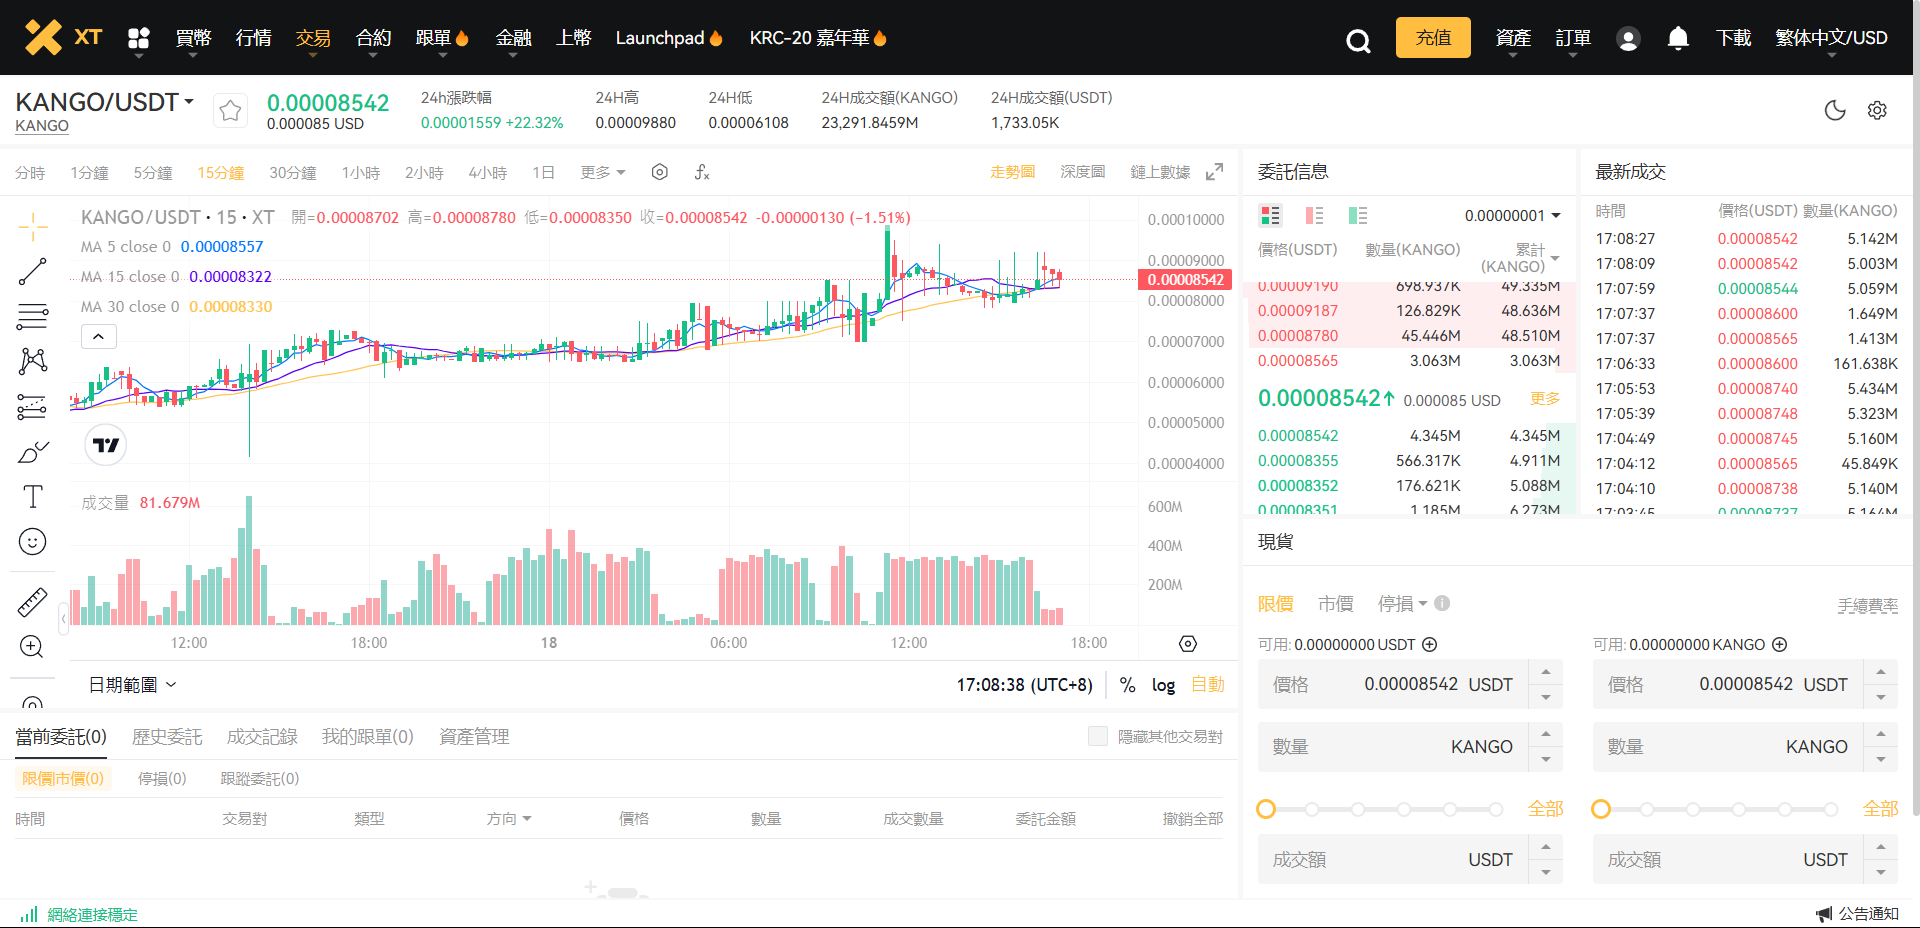Viewport: 1920px width, 928px height.
Task: Check hide other trading pairs
Action: click(x=1098, y=736)
